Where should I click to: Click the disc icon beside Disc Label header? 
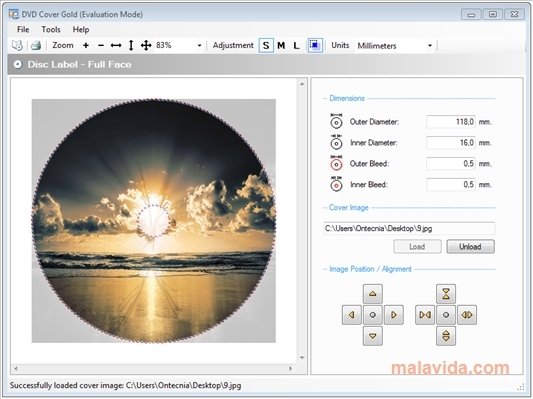click(18, 64)
